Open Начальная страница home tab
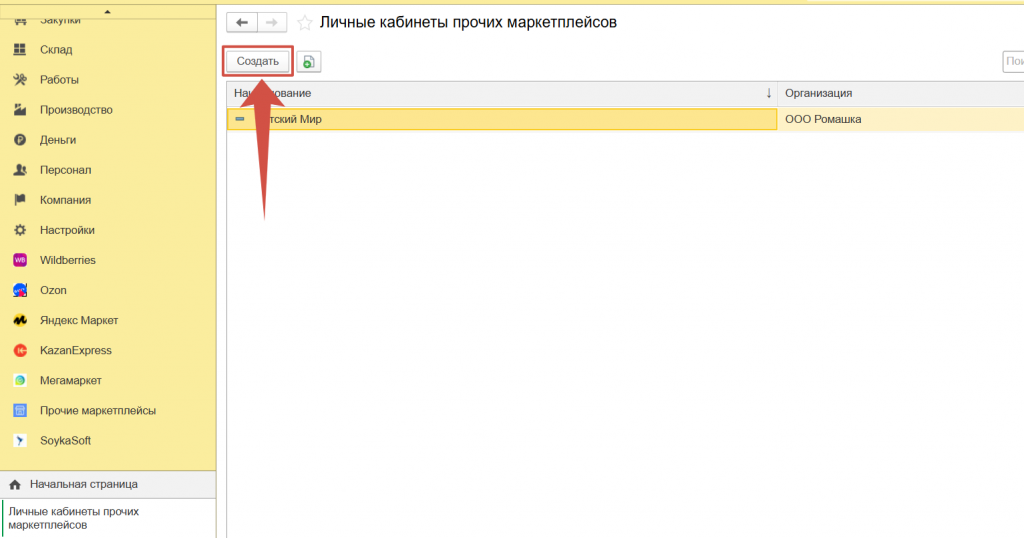Viewport: 1024px width, 538px height. pyautogui.click(x=84, y=484)
